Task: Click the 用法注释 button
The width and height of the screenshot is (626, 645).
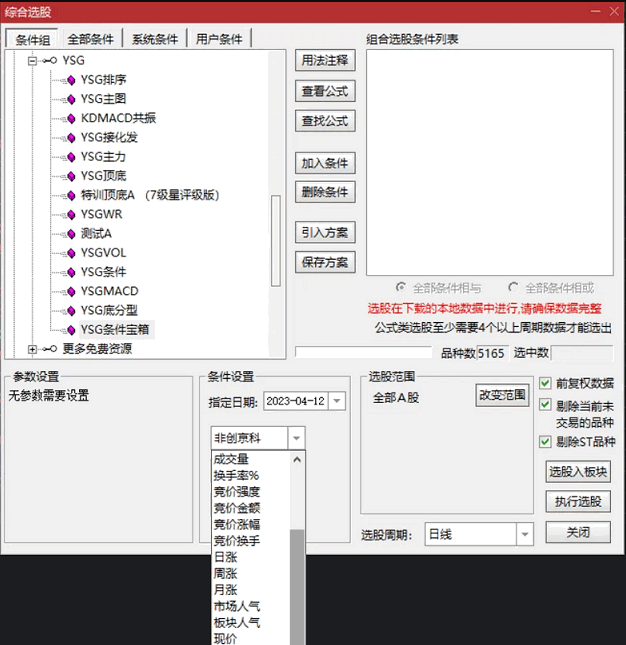Action: tap(325, 61)
